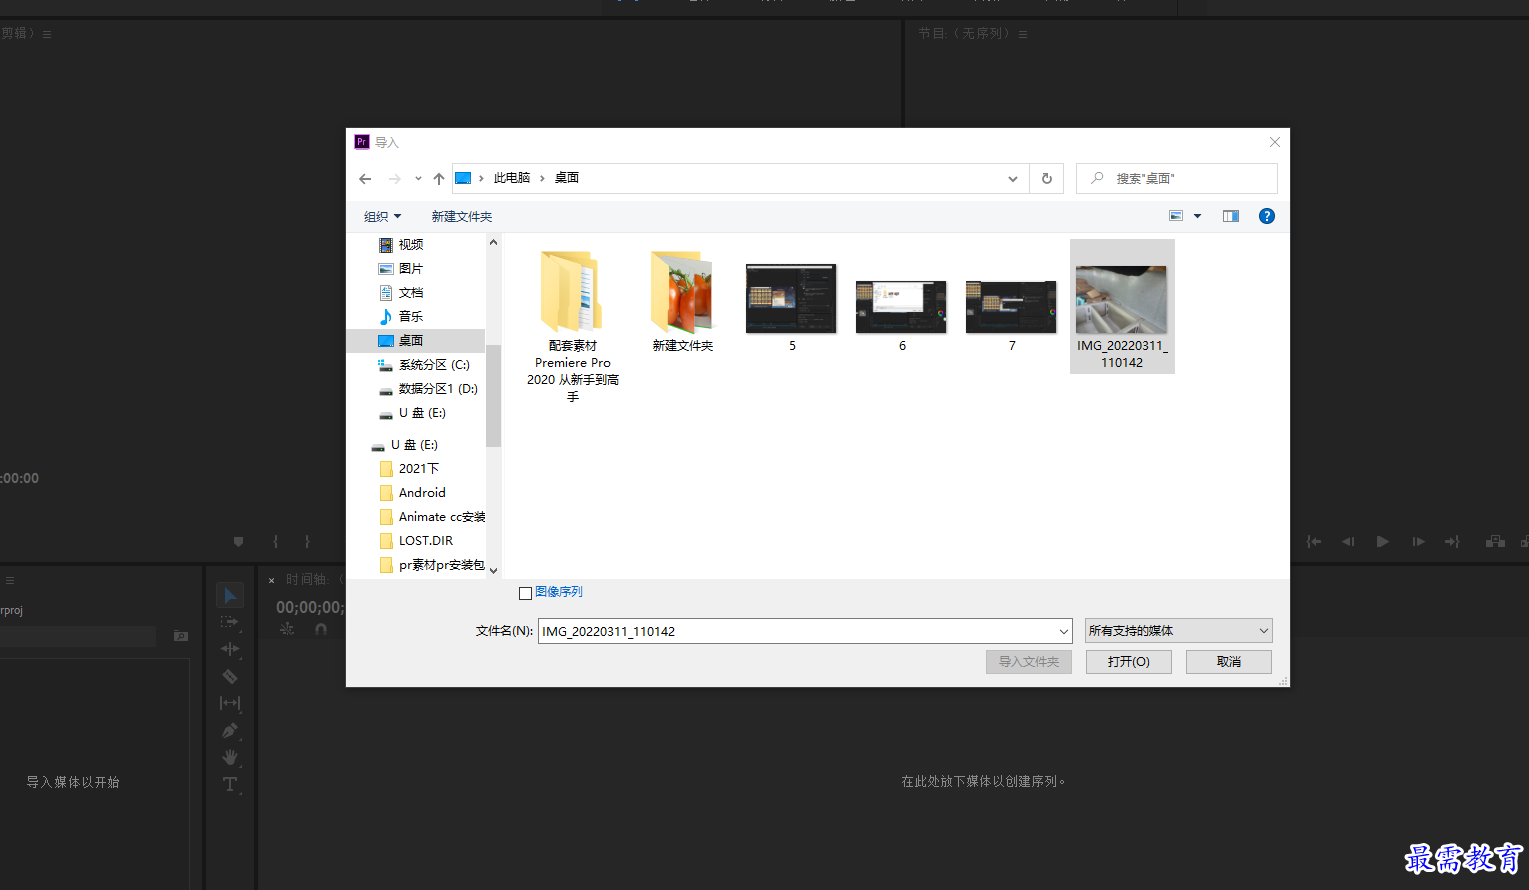1529x890 pixels.
Task: Click the find-bin icon in project panel
Action: (181, 636)
